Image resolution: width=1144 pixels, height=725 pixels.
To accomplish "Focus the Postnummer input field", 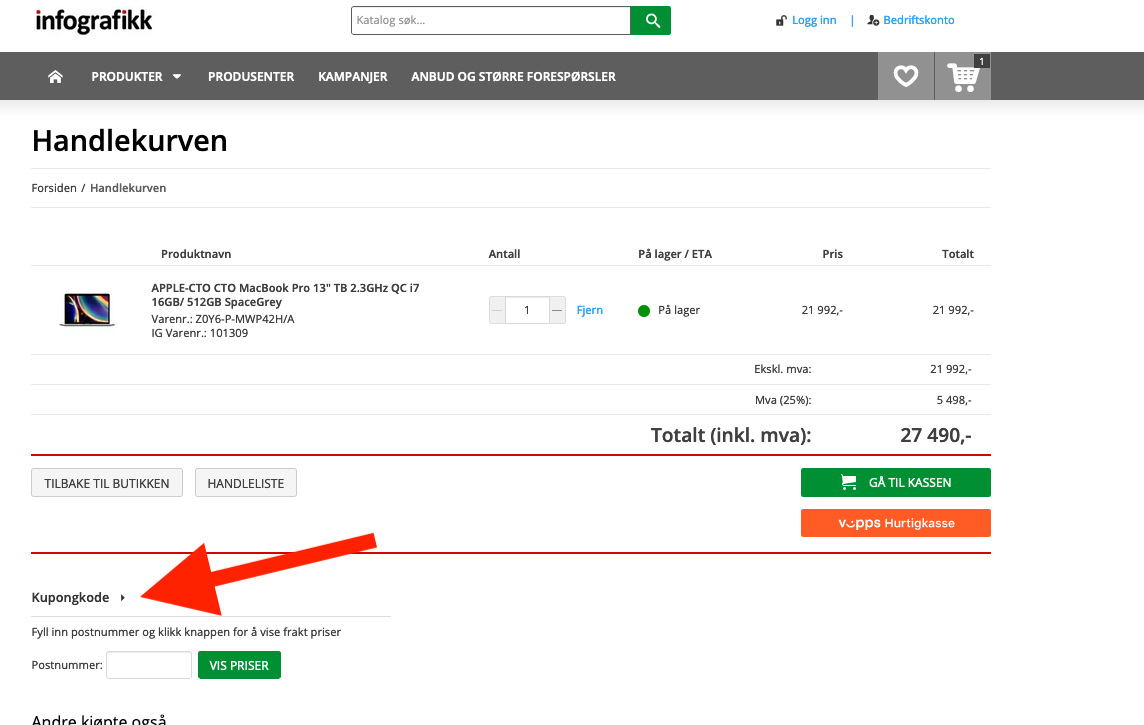I will (x=149, y=665).
